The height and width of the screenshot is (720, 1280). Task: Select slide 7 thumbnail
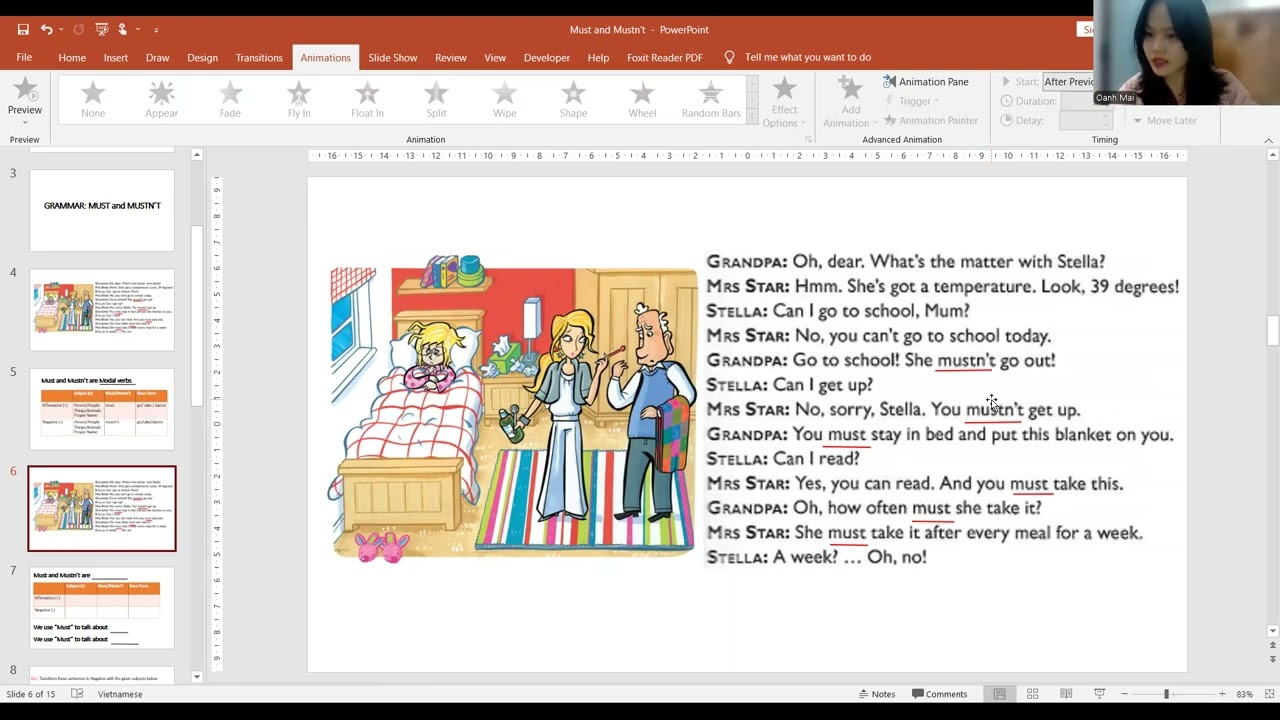(x=102, y=607)
